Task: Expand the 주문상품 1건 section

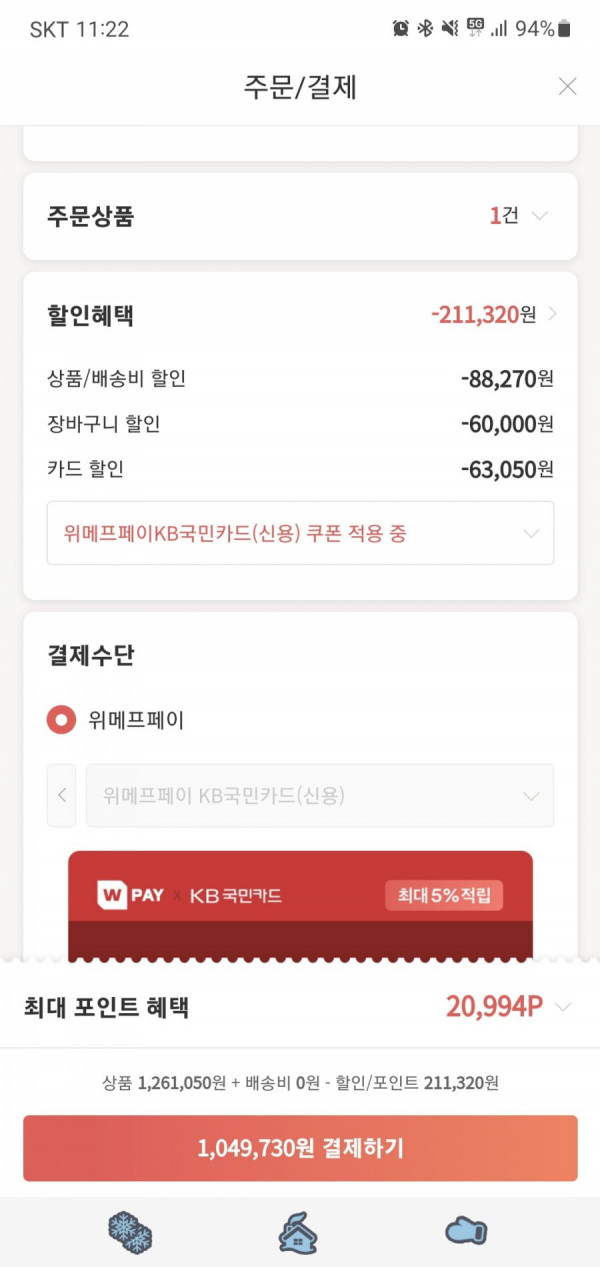Action: point(540,216)
